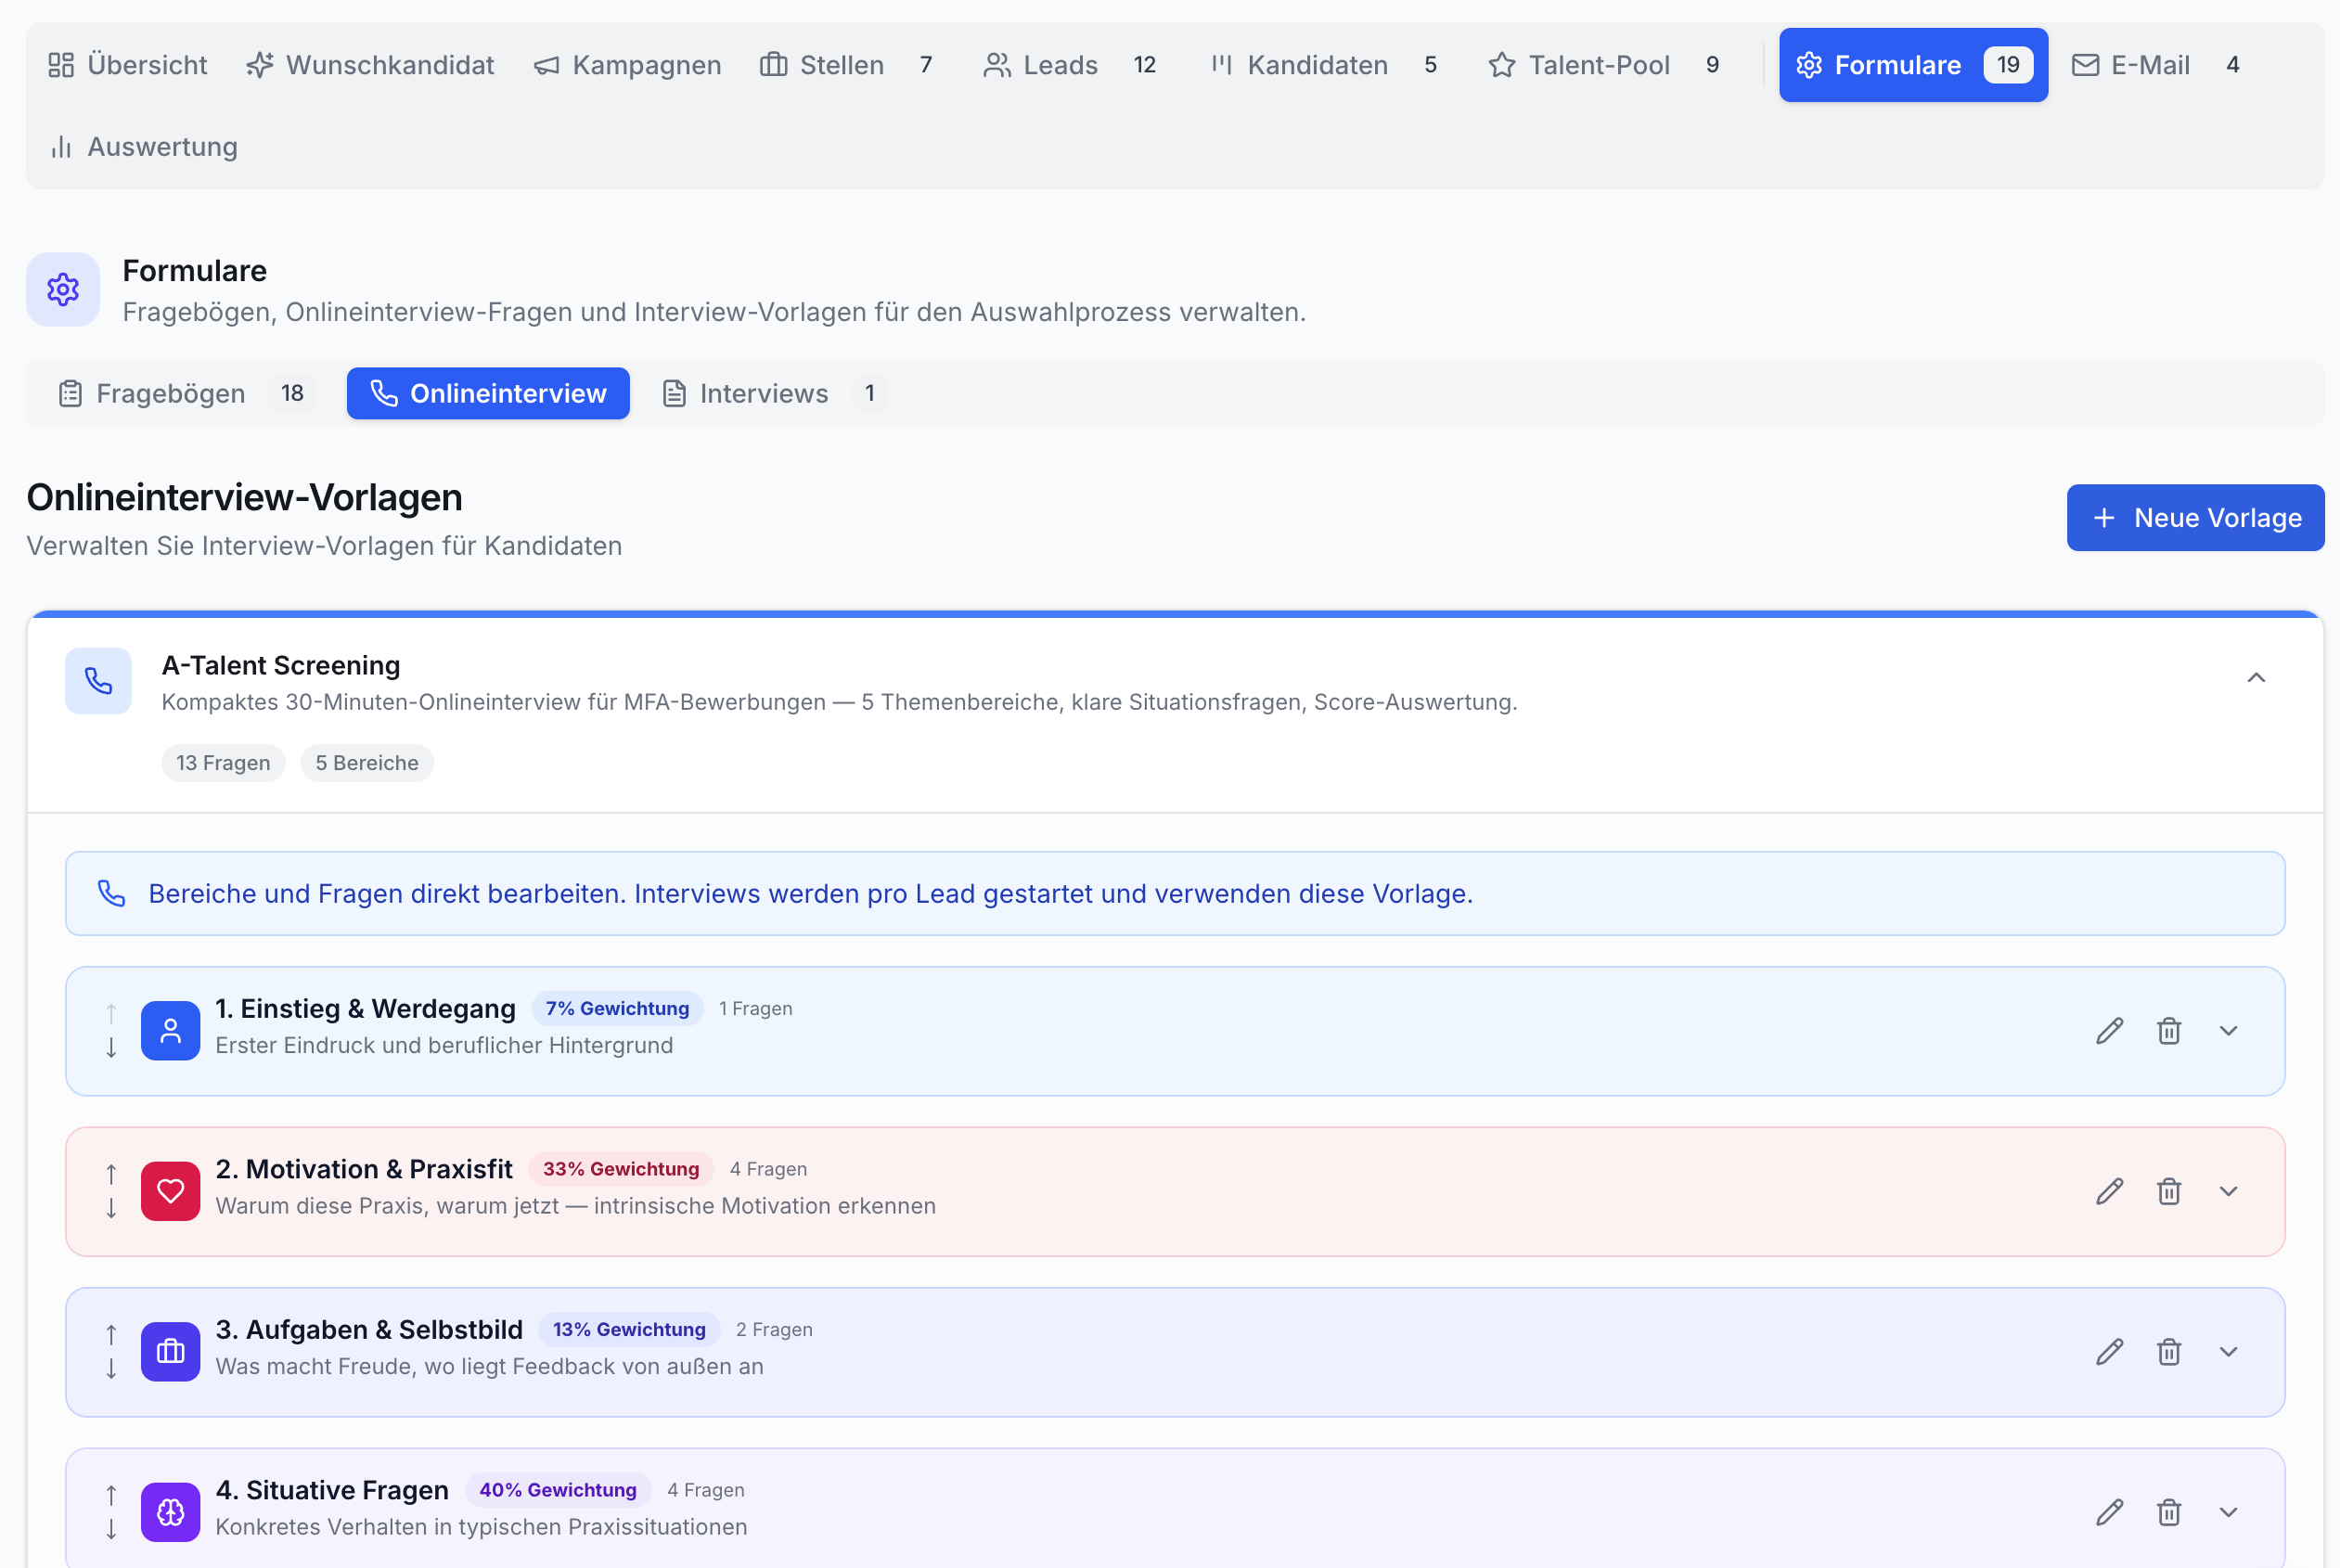Click the '4. Situative Fragen' title

coord(332,1490)
